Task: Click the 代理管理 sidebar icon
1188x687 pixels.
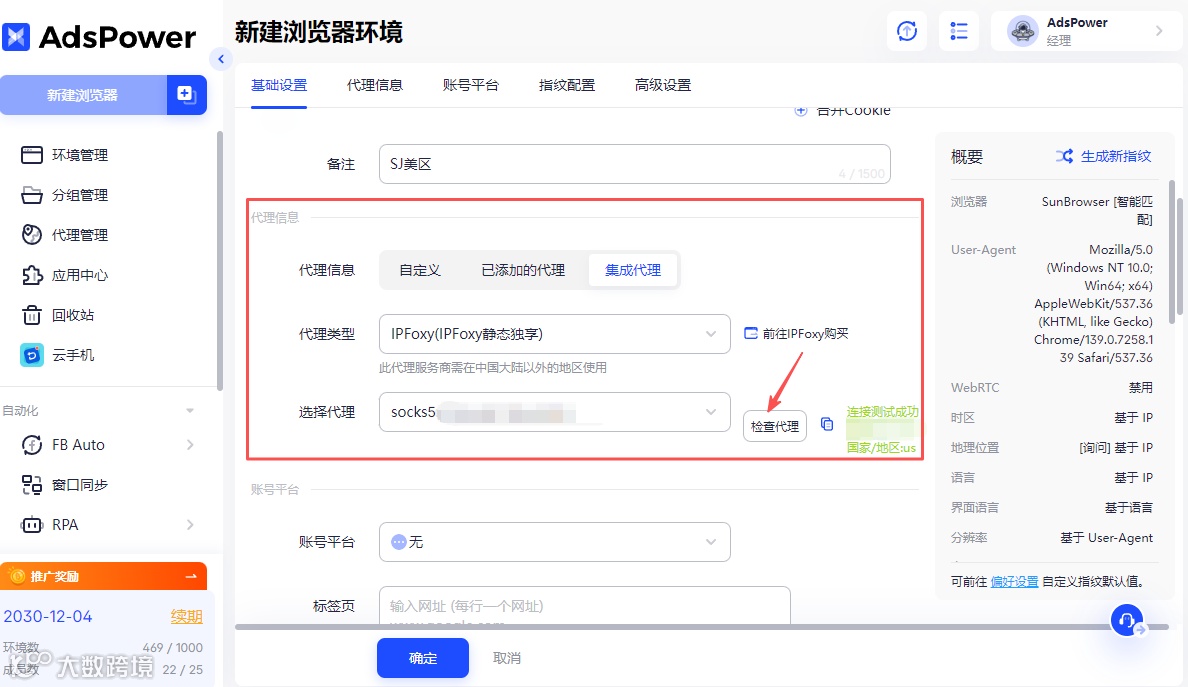Action: pos(32,235)
